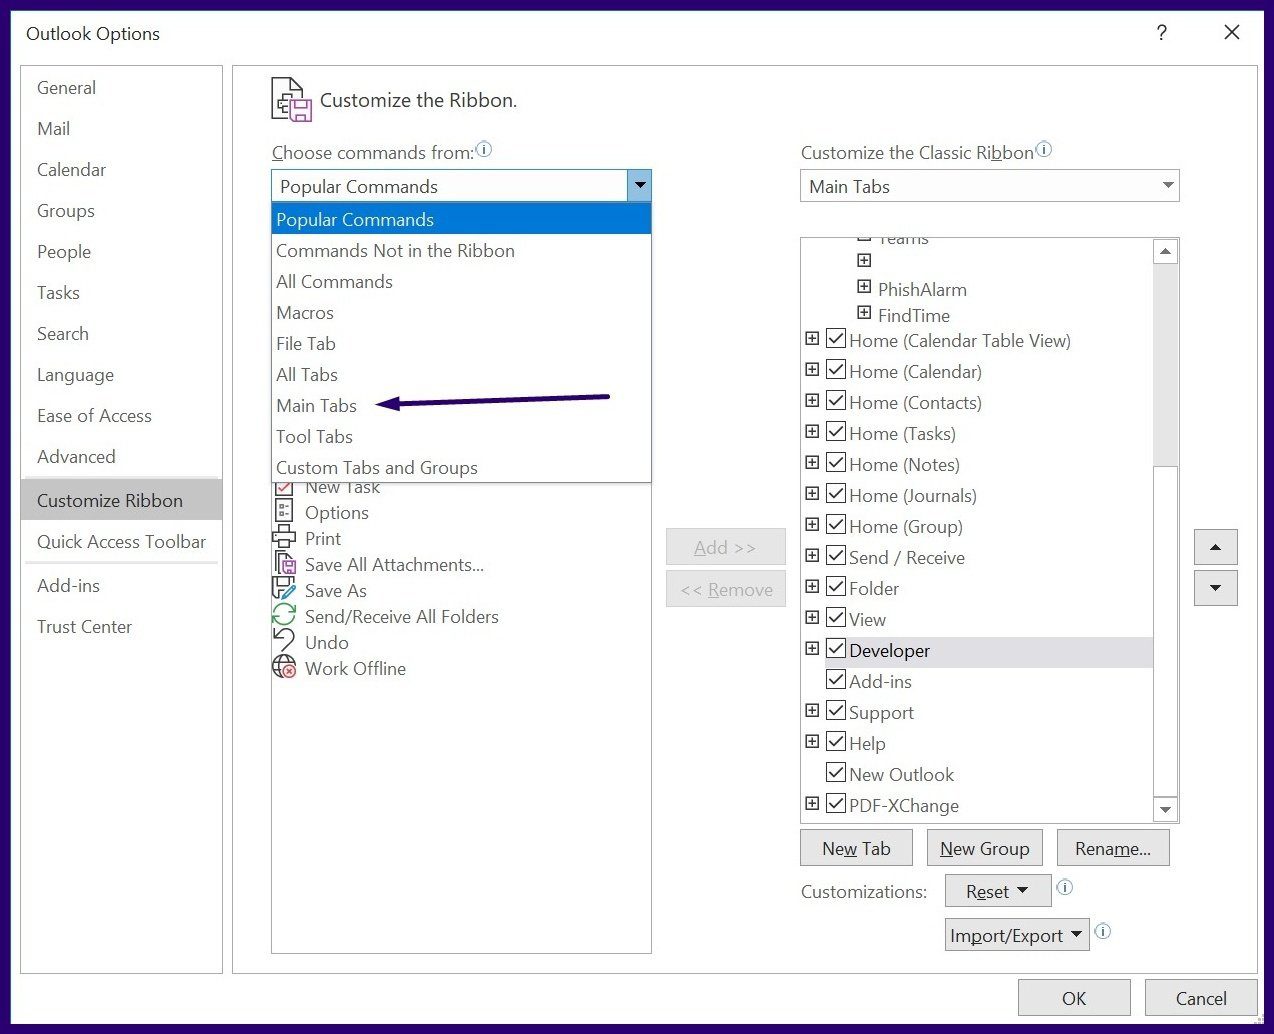Open the Main Tabs dropdown on the right
The width and height of the screenshot is (1274, 1034).
click(1166, 186)
